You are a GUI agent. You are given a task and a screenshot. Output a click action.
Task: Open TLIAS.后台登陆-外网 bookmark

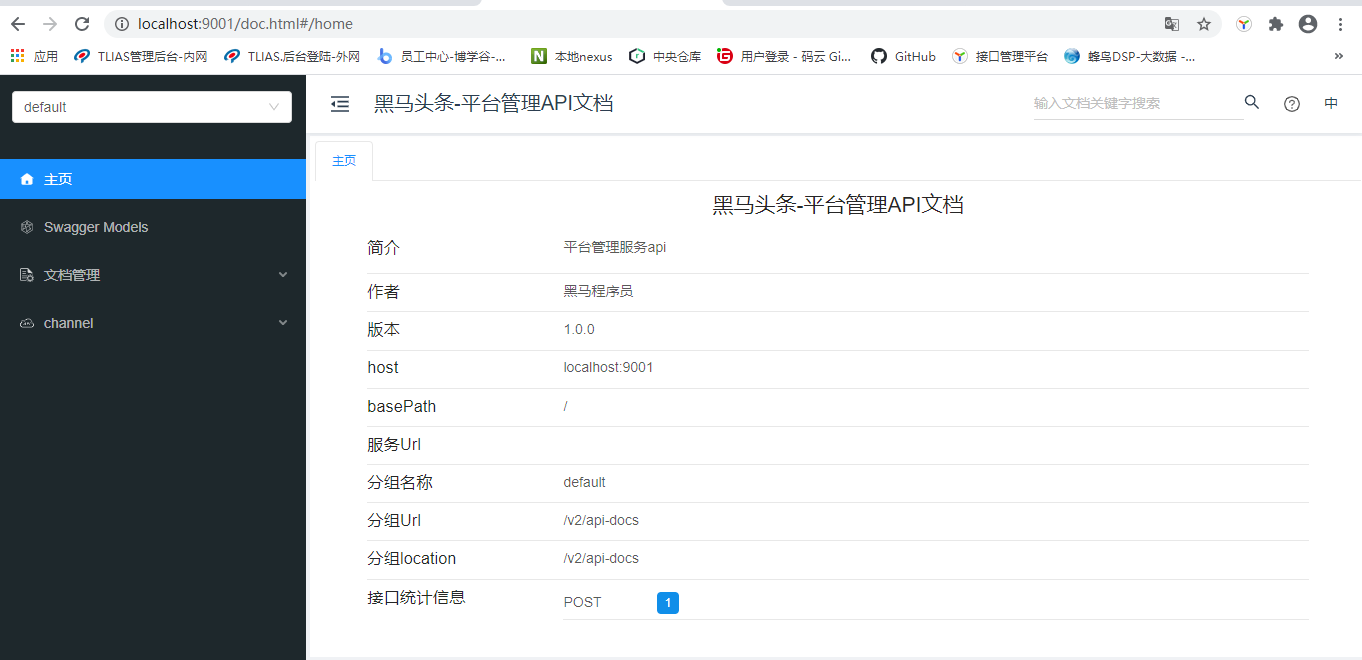tap(292, 57)
